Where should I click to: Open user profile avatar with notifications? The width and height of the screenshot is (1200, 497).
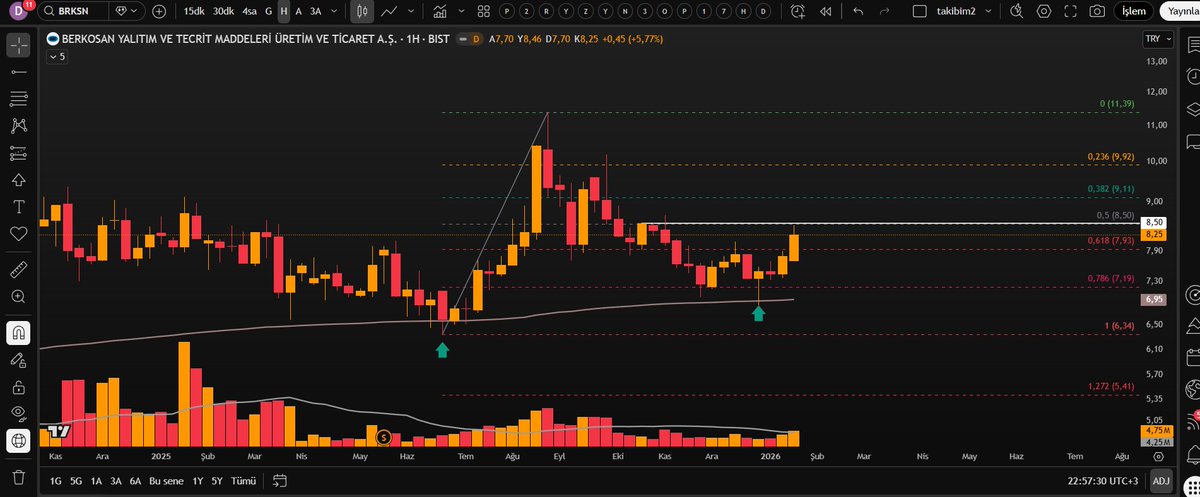coord(19,11)
